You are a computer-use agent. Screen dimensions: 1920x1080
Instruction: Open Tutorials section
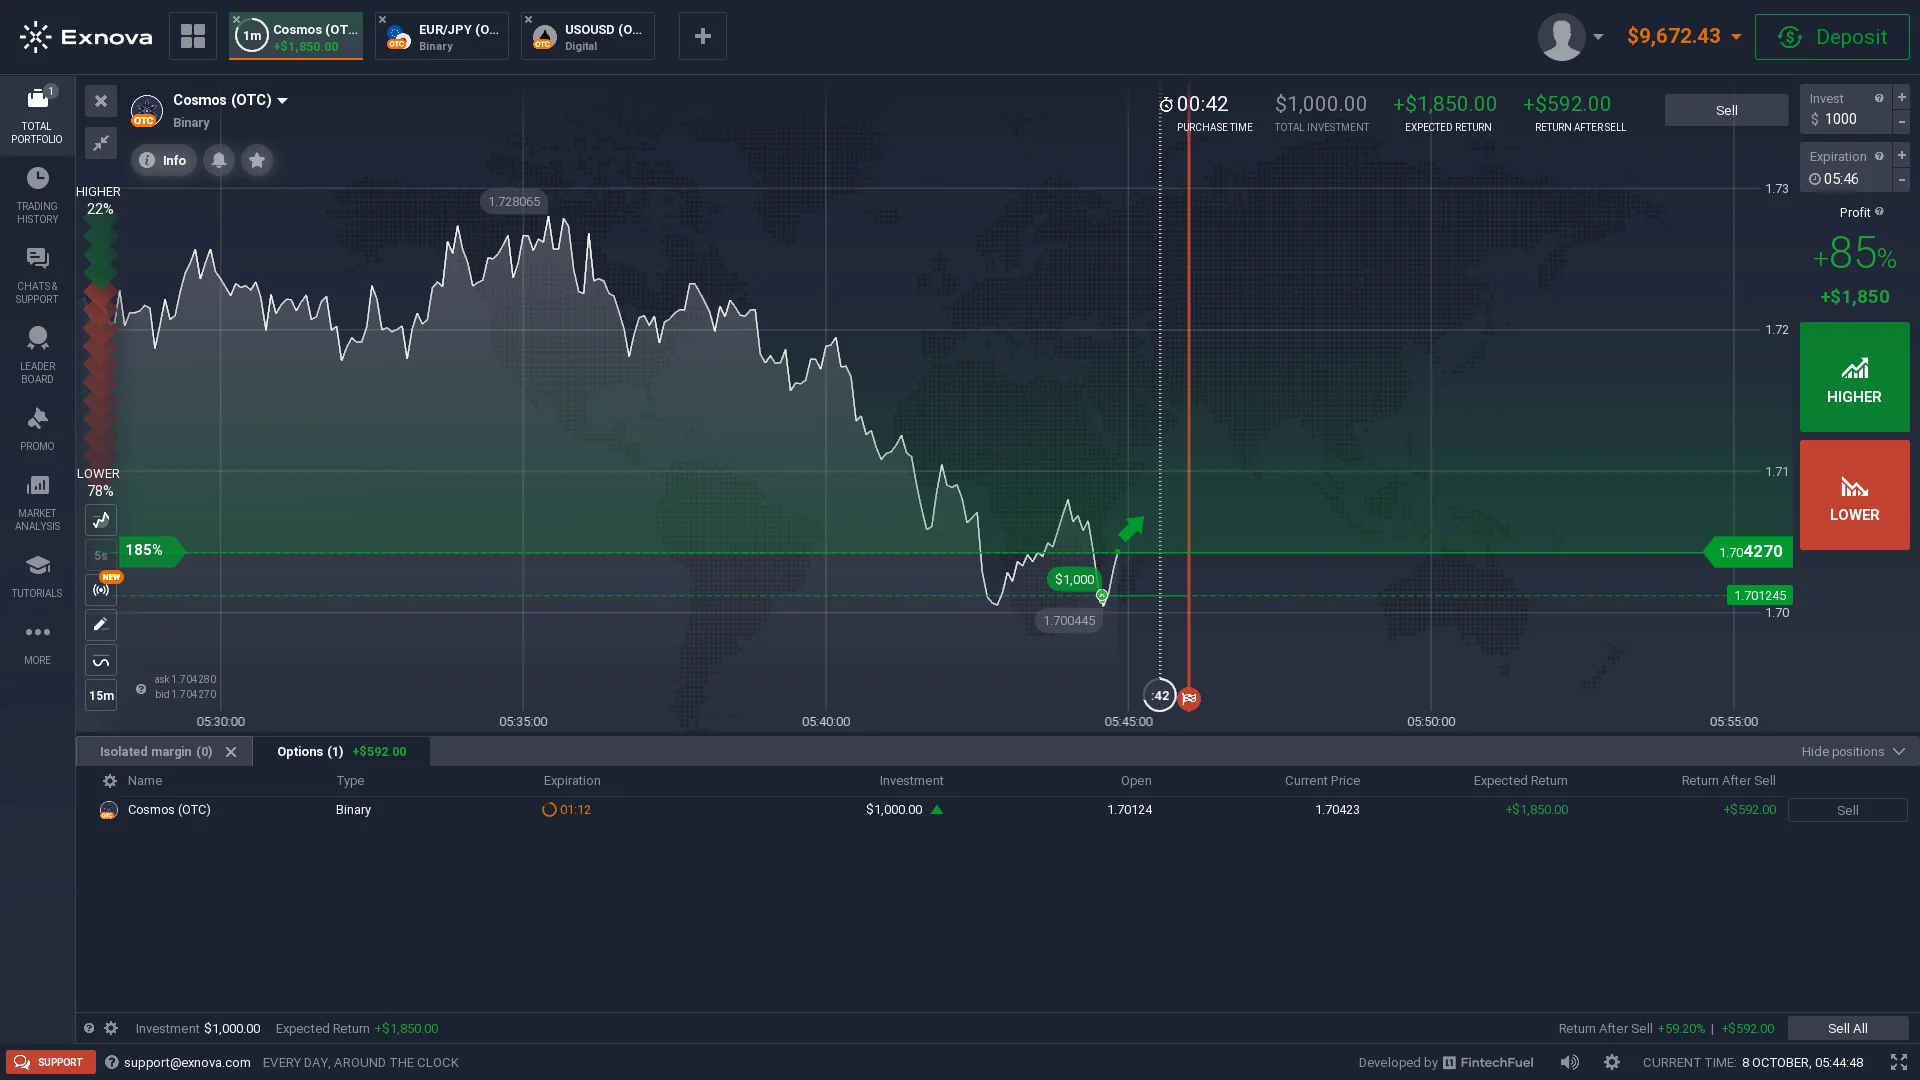click(37, 576)
